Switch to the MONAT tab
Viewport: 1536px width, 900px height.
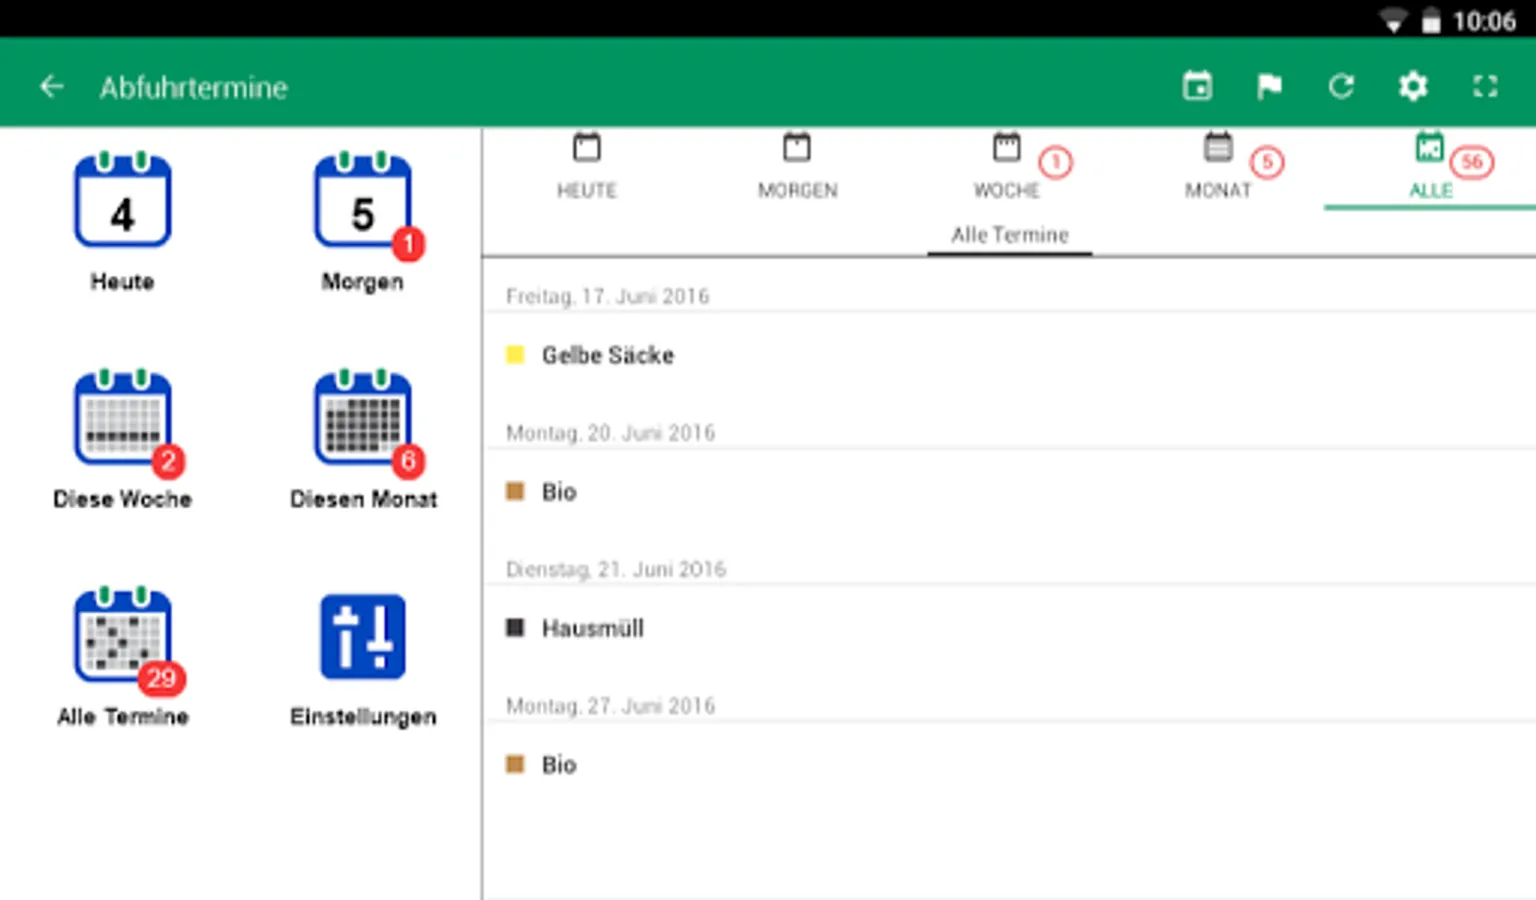tap(1218, 167)
